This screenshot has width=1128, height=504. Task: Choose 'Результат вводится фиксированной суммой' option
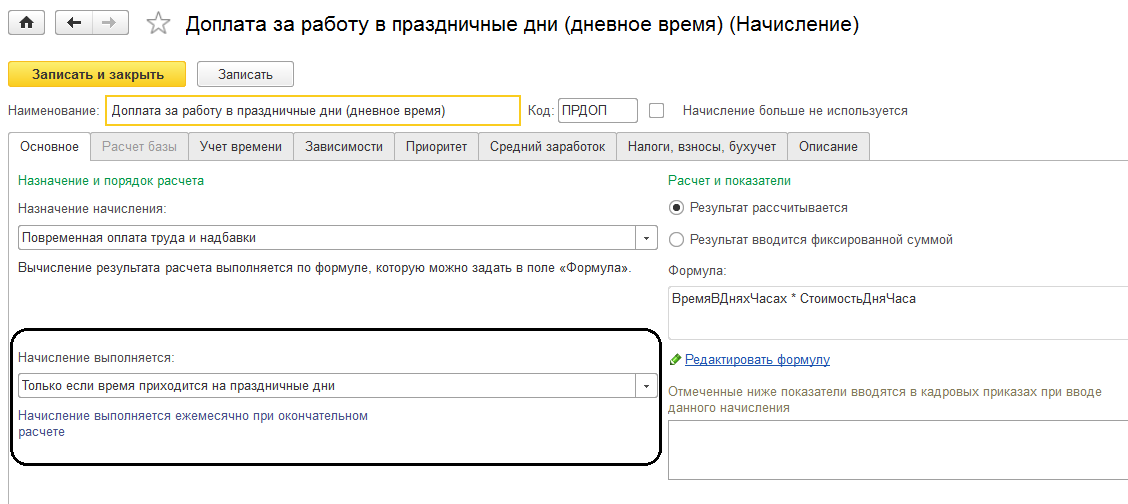pyautogui.click(x=677, y=240)
